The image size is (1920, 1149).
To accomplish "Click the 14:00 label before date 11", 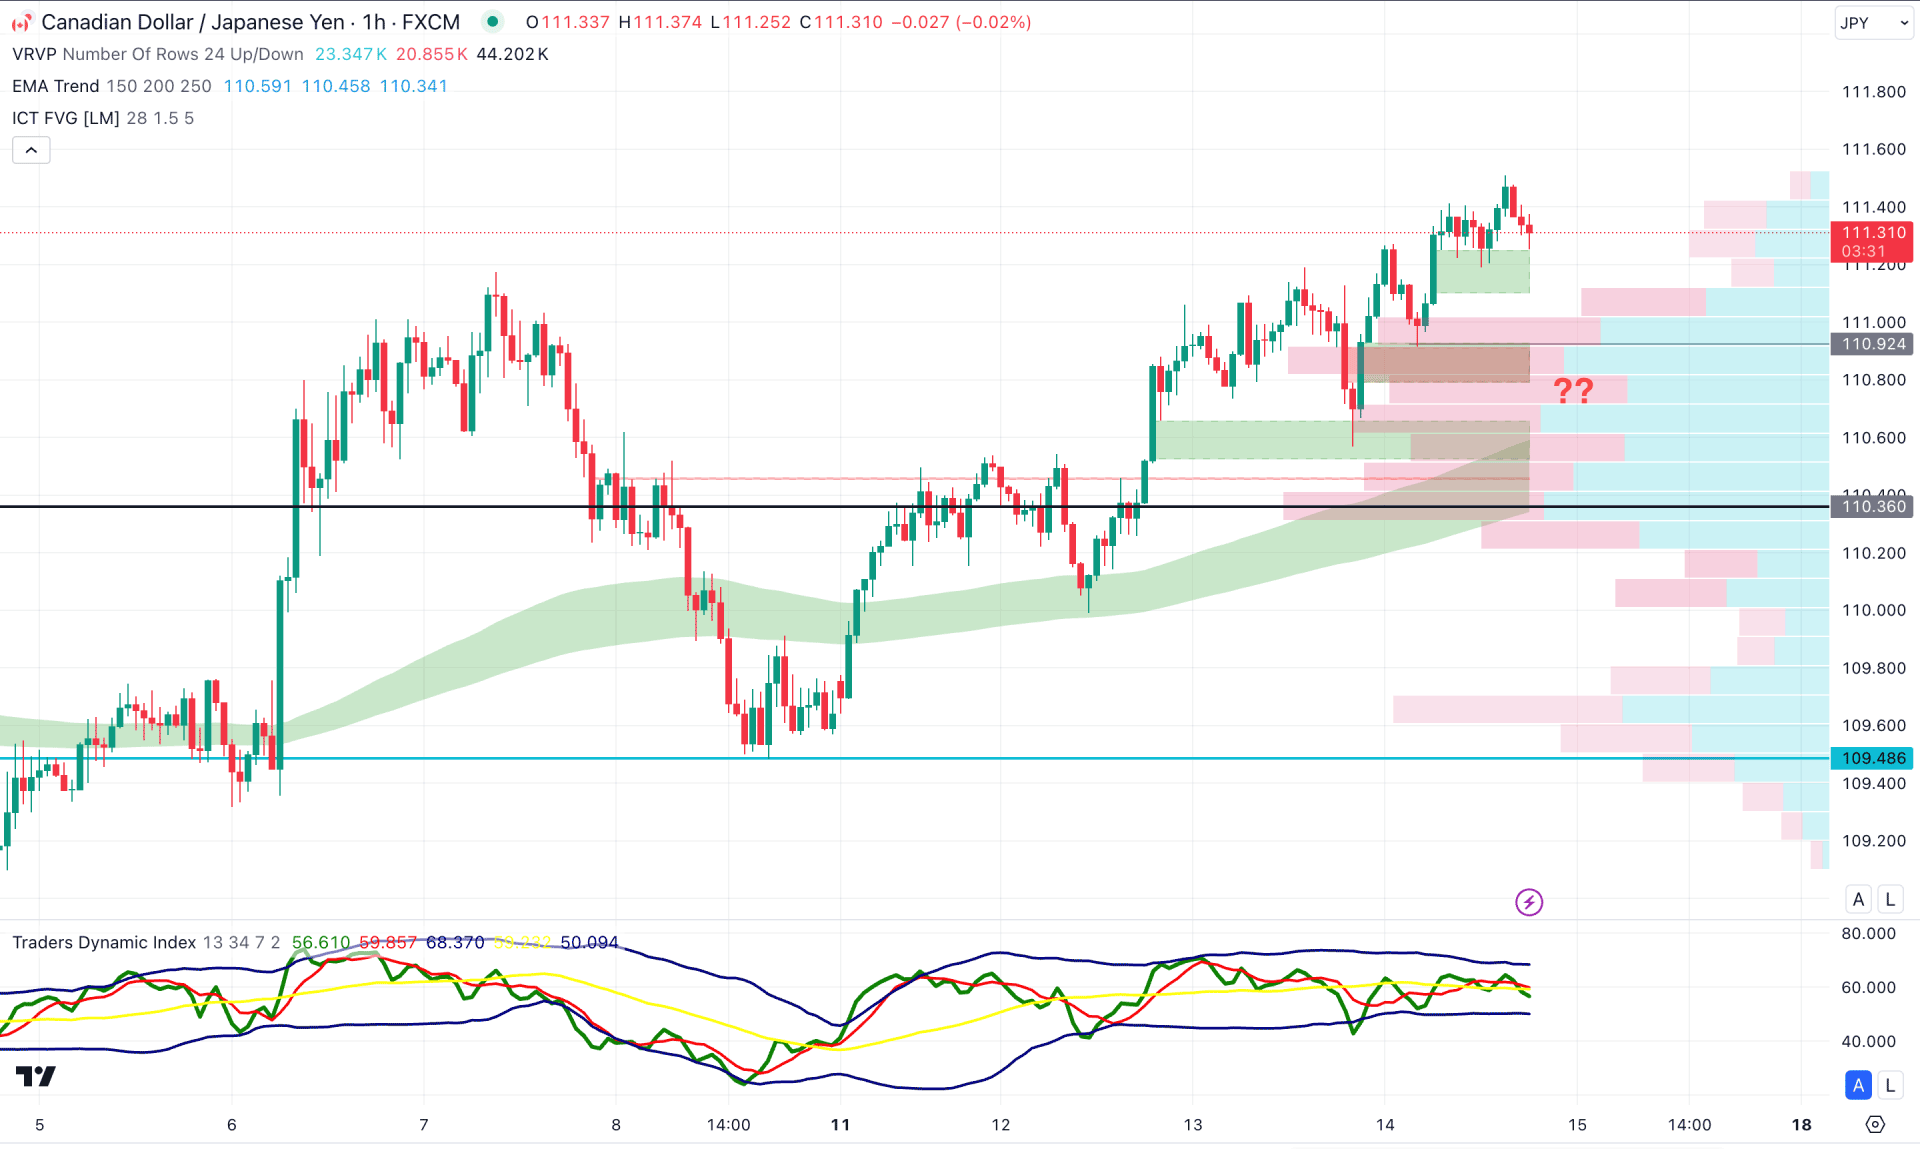I will 728,1125.
